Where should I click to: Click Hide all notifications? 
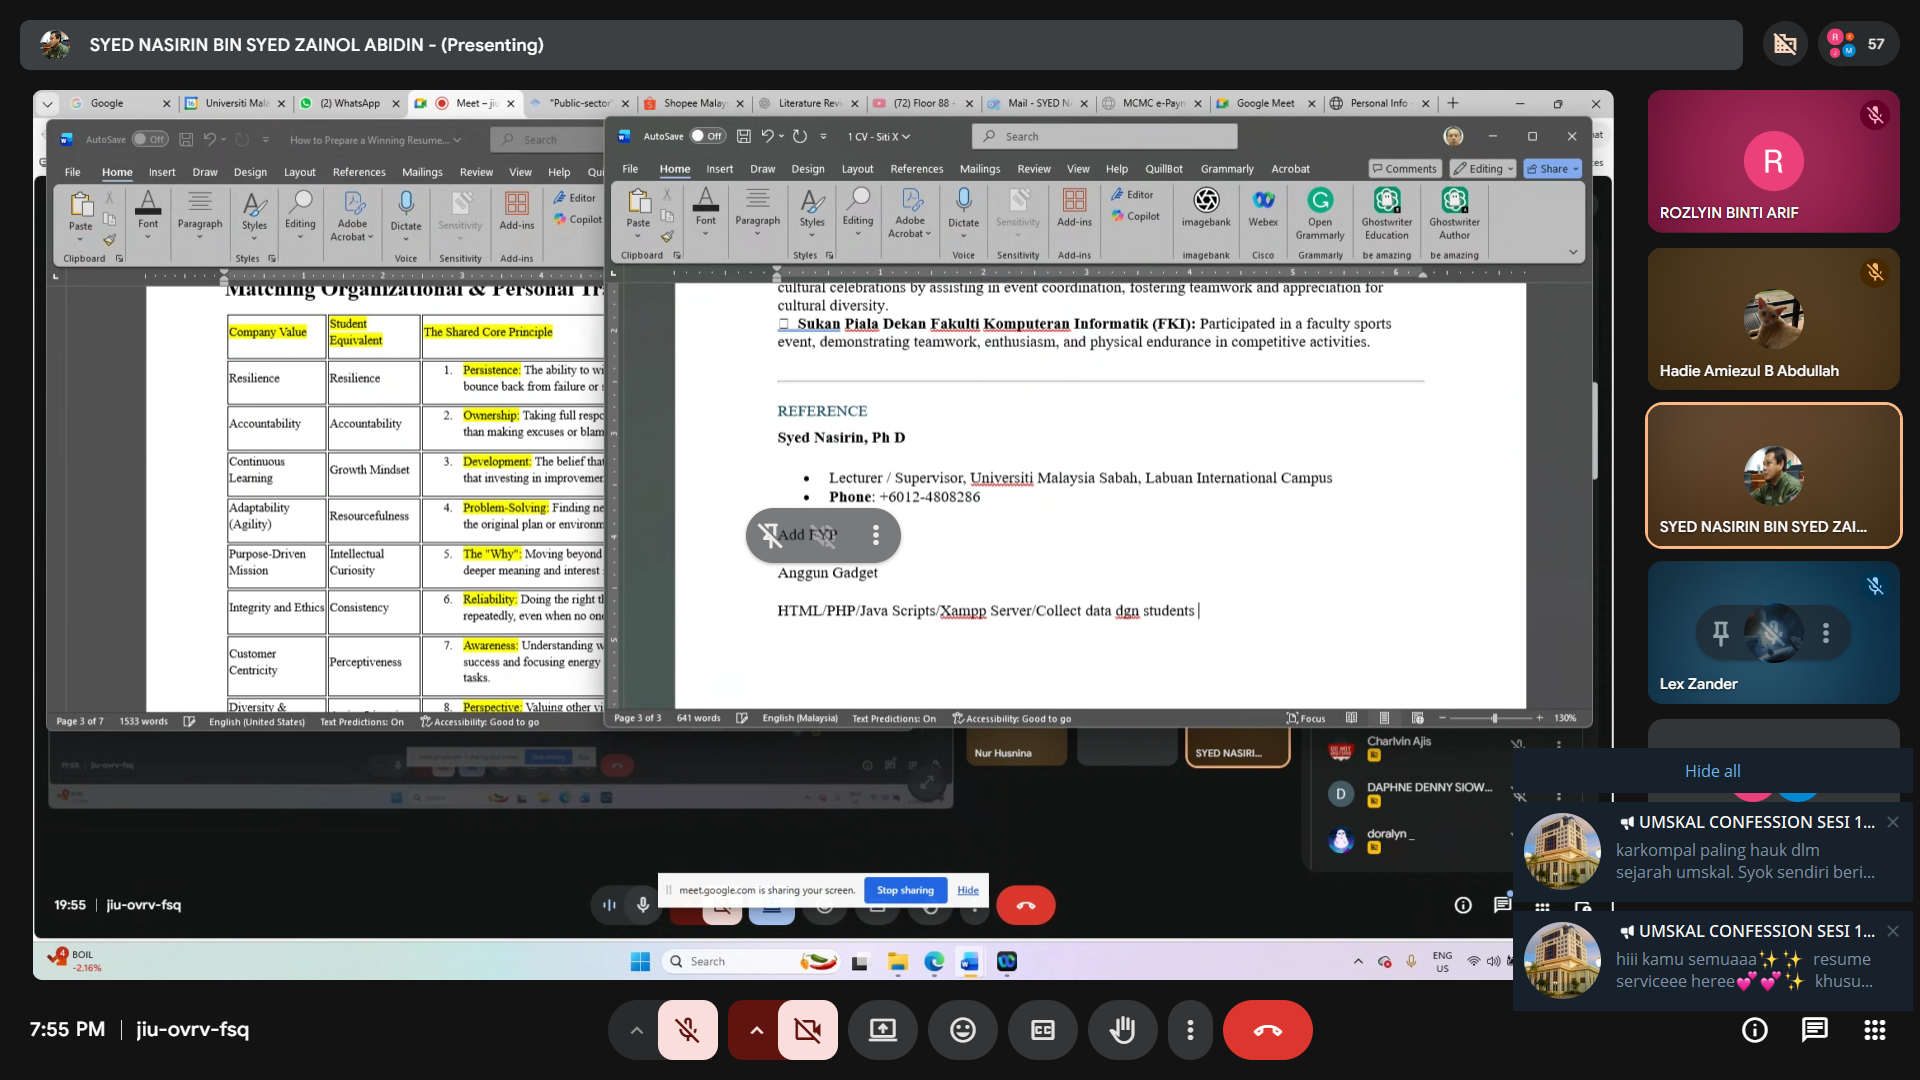(1712, 771)
